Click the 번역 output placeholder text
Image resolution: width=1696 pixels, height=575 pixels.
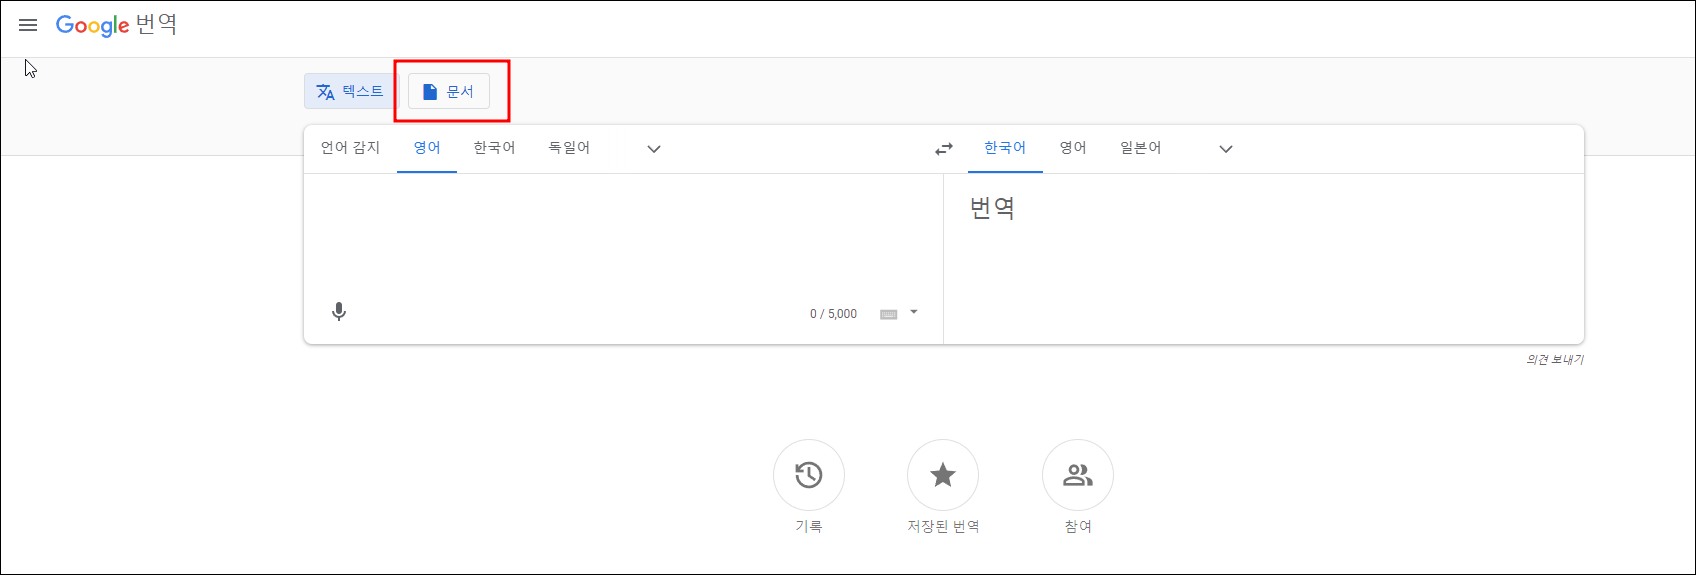(x=992, y=208)
